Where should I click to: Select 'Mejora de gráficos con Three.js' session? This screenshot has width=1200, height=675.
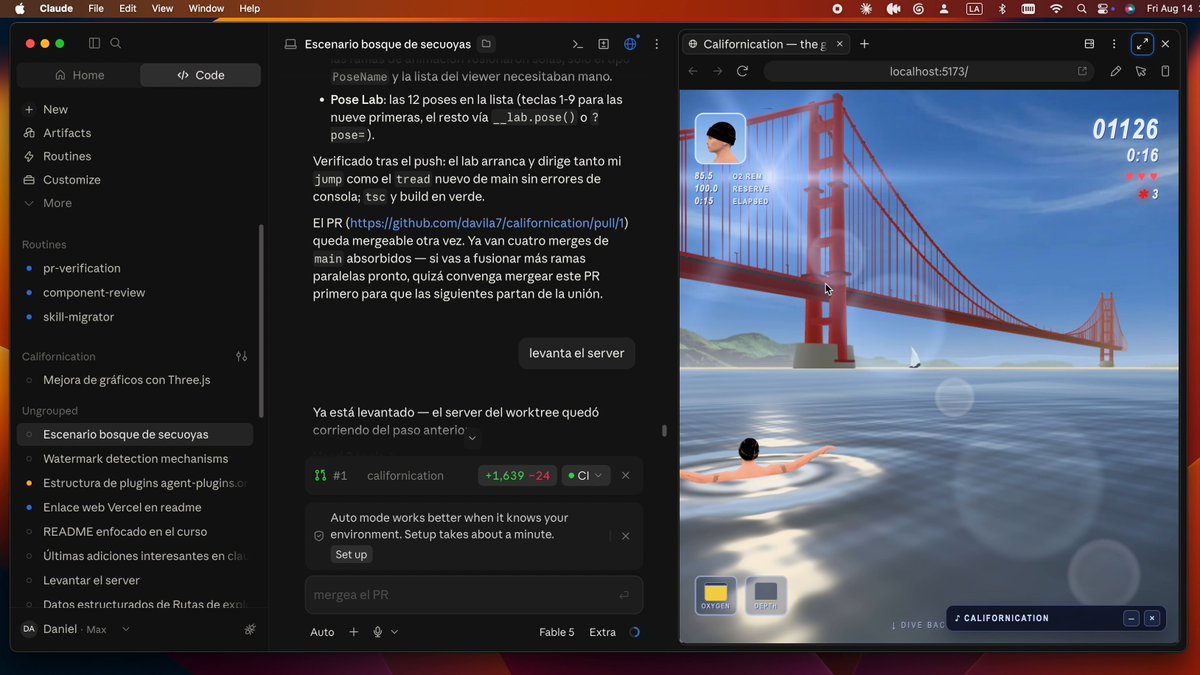127,380
